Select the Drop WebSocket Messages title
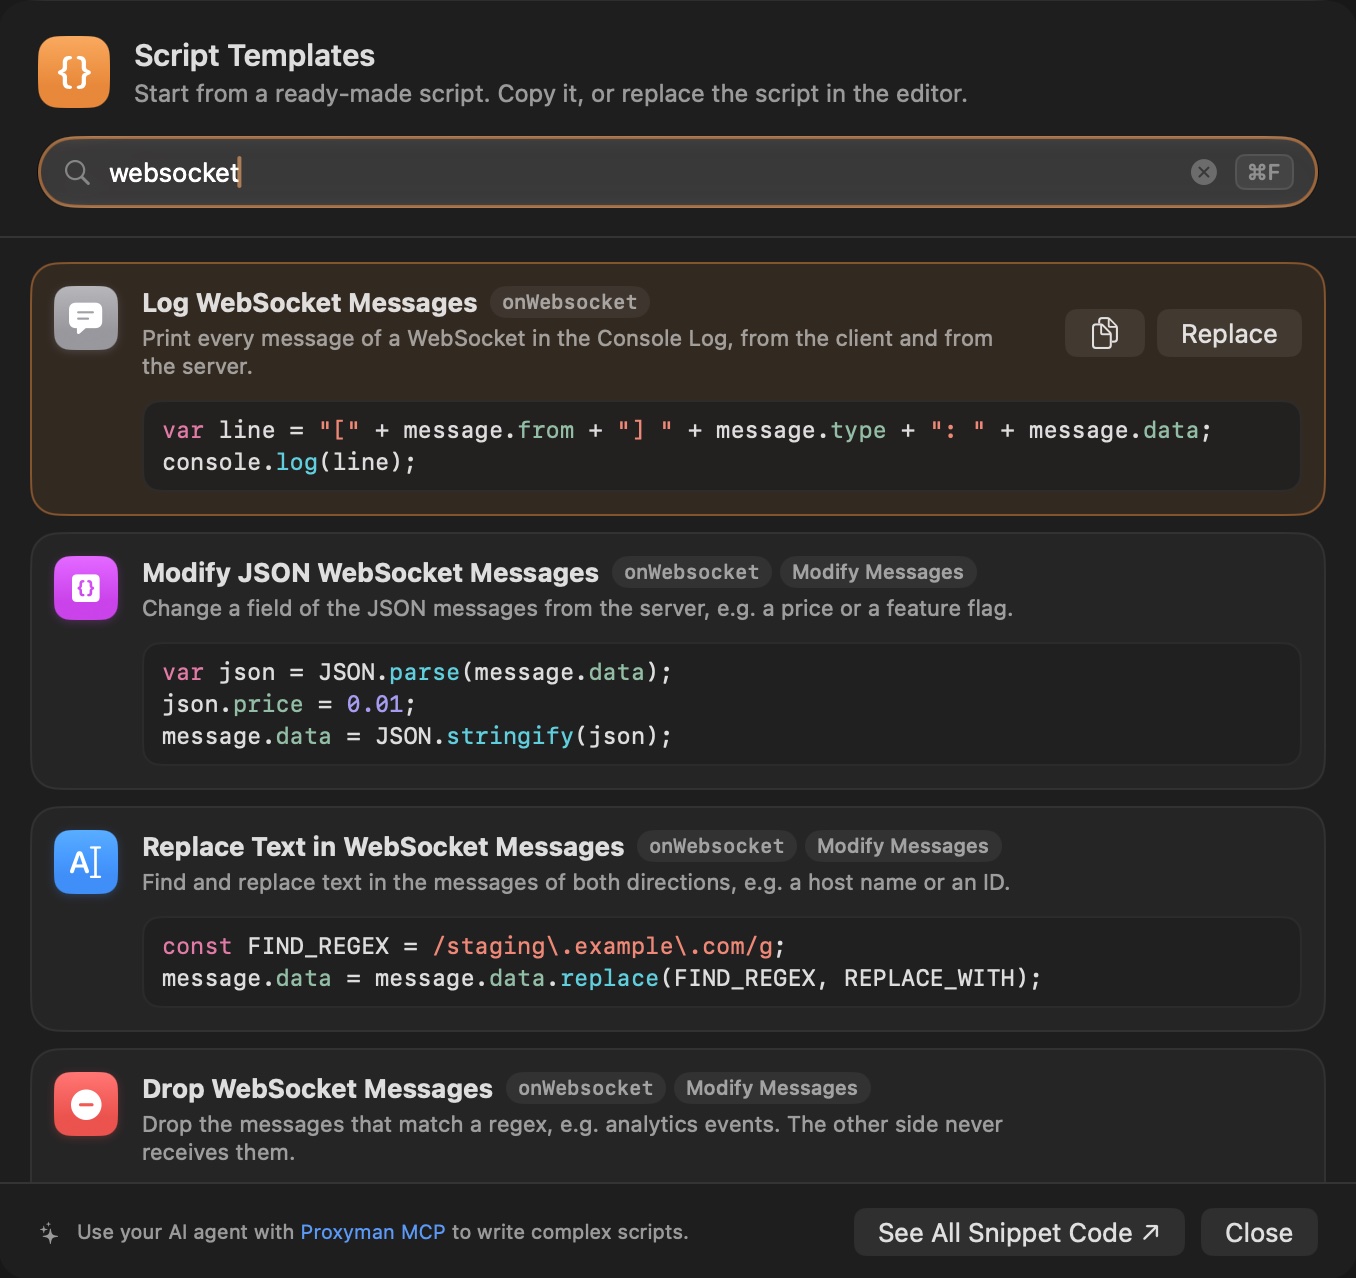The width and height of the screenshot is (1356, 1278). click(317, 1089)
